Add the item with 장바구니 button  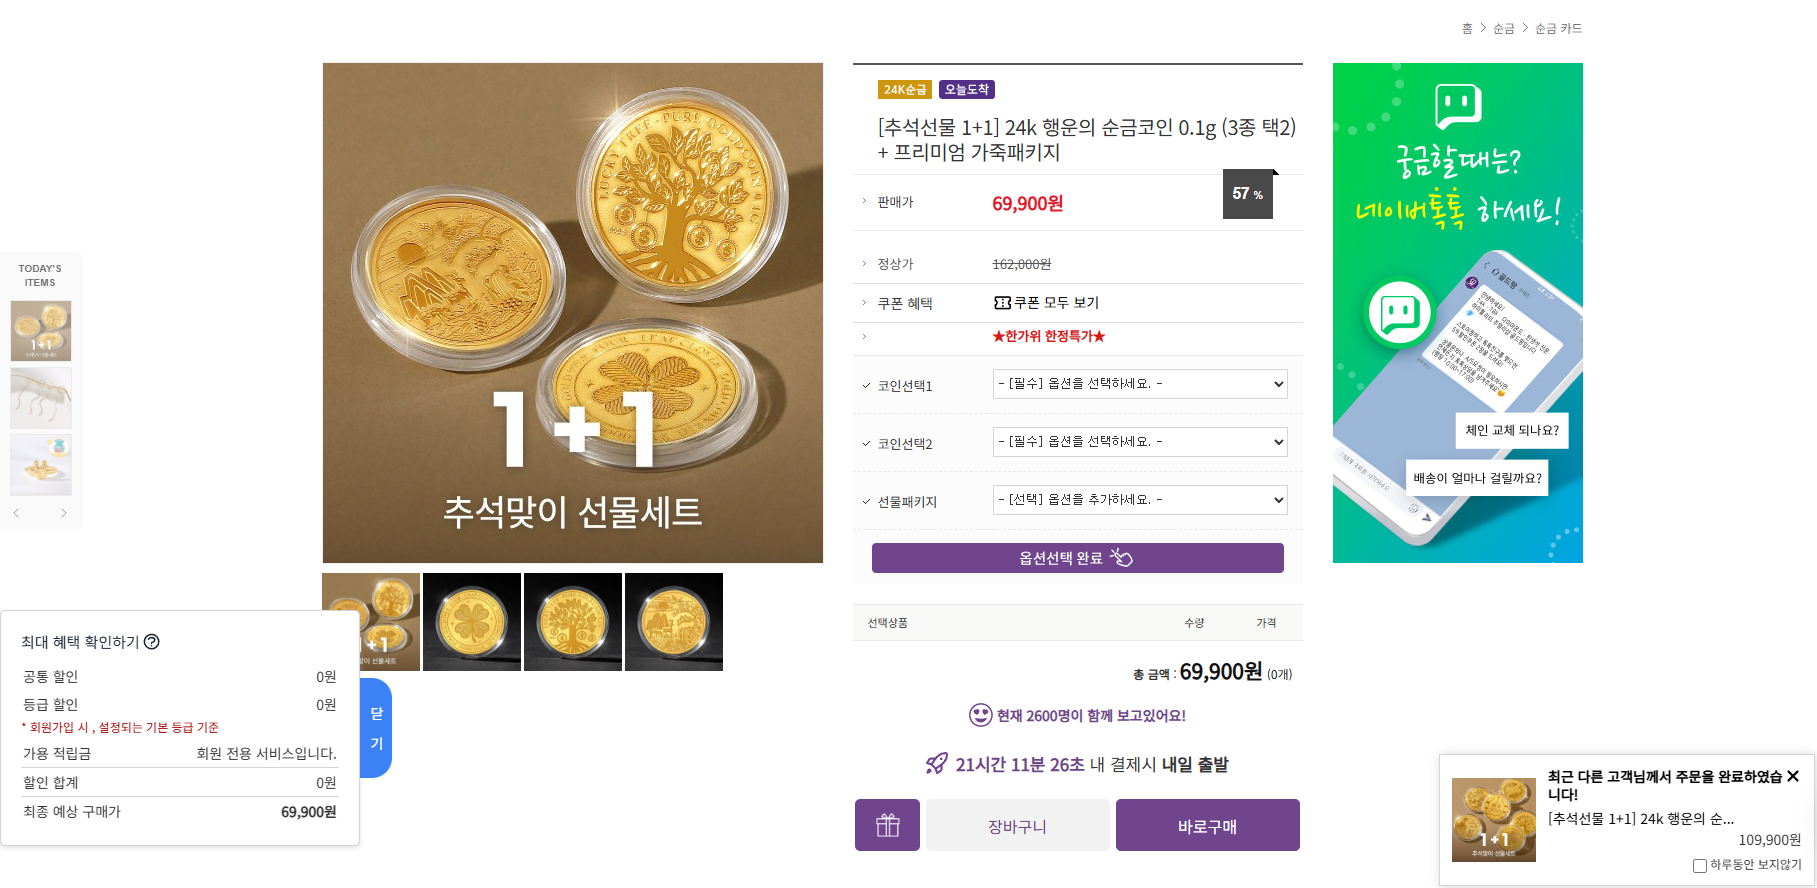click(x=1017, y=826)
